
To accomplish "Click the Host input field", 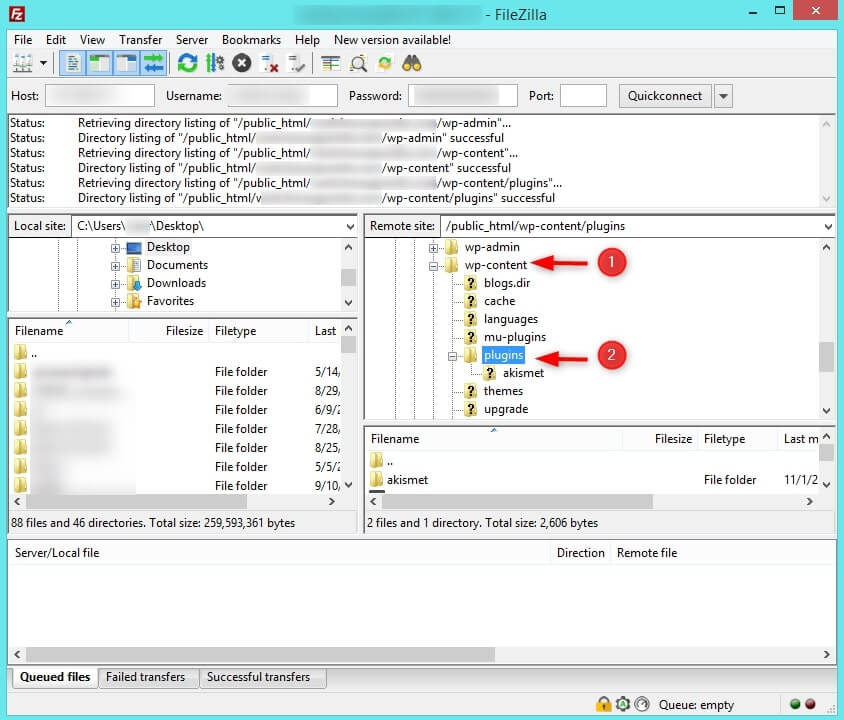I will [100, 96].
